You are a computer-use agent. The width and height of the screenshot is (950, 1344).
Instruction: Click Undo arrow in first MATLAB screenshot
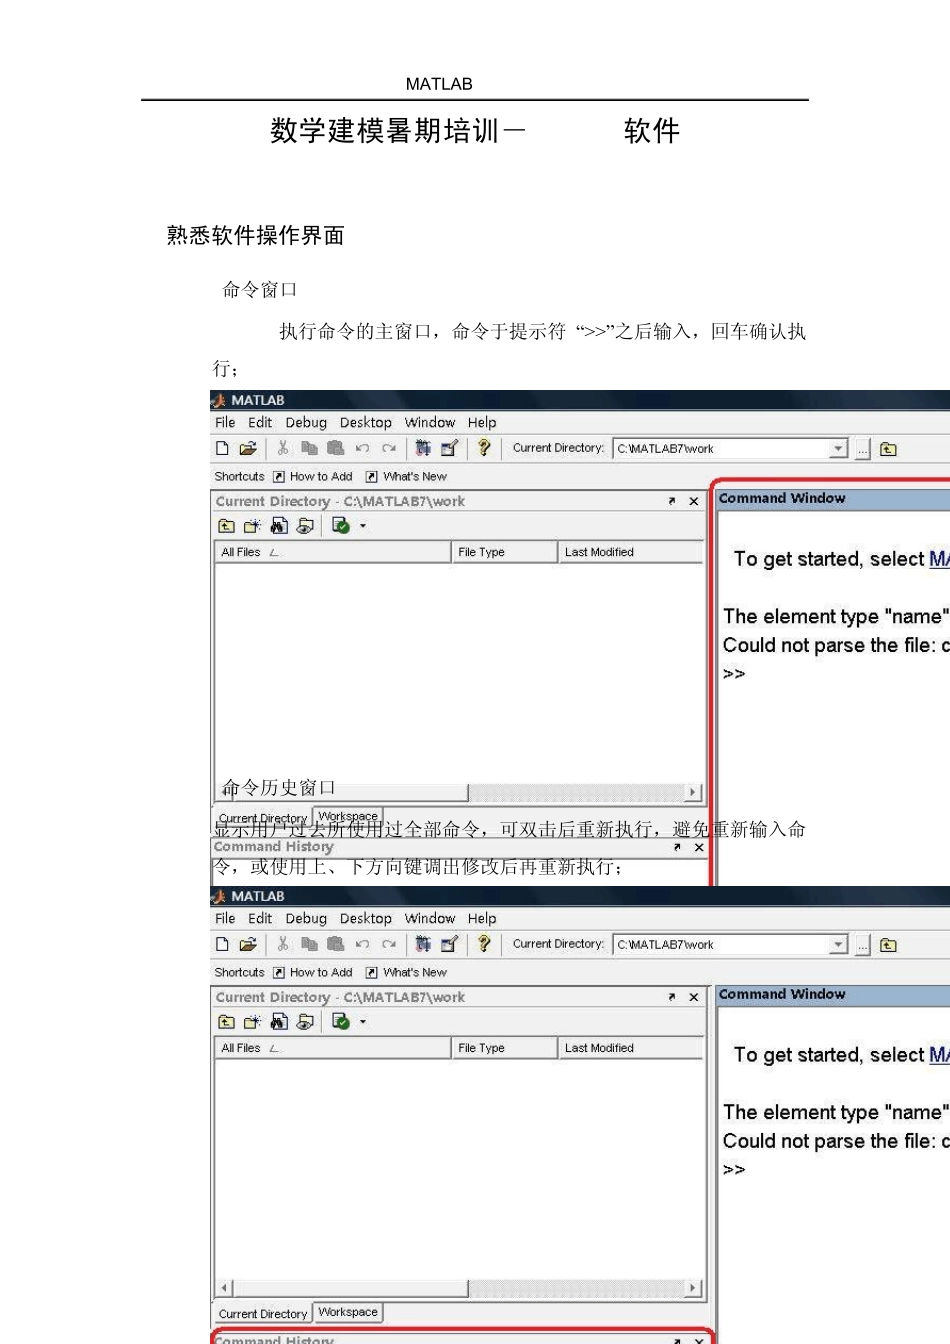click(x=362, y=448)
